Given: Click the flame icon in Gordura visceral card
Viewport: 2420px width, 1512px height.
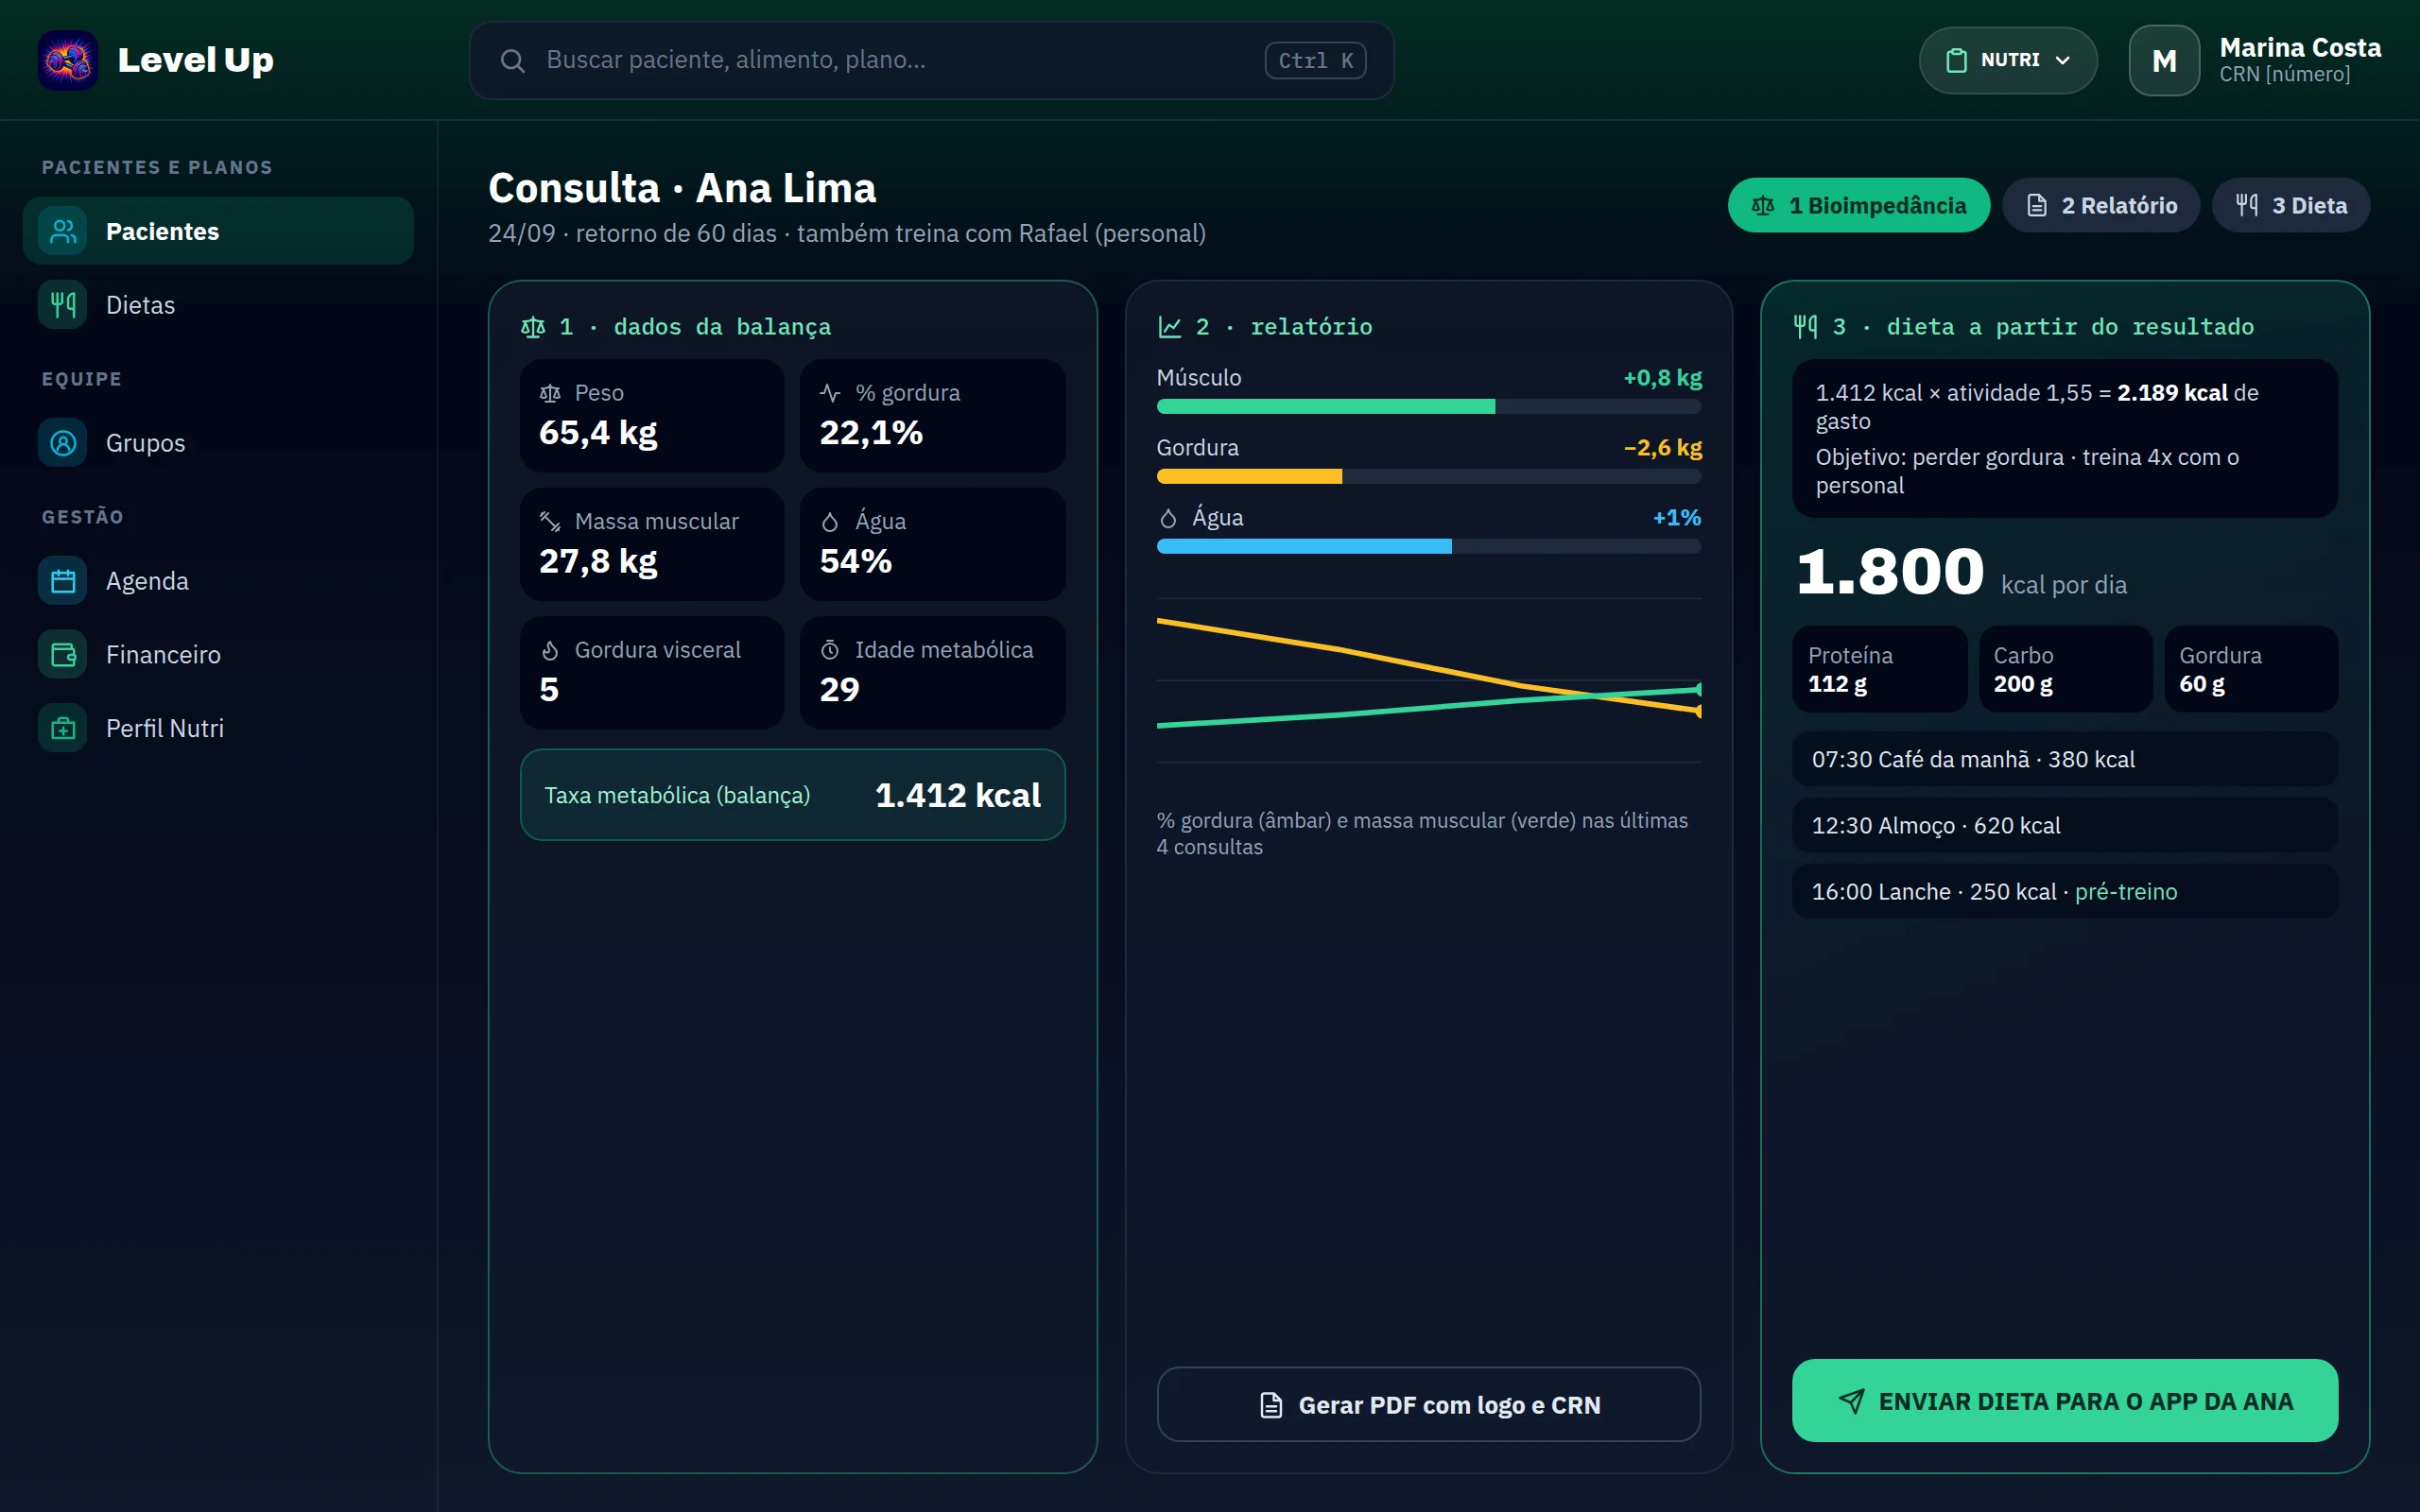Looking at the screenshot, I should (x=550, y=650).
